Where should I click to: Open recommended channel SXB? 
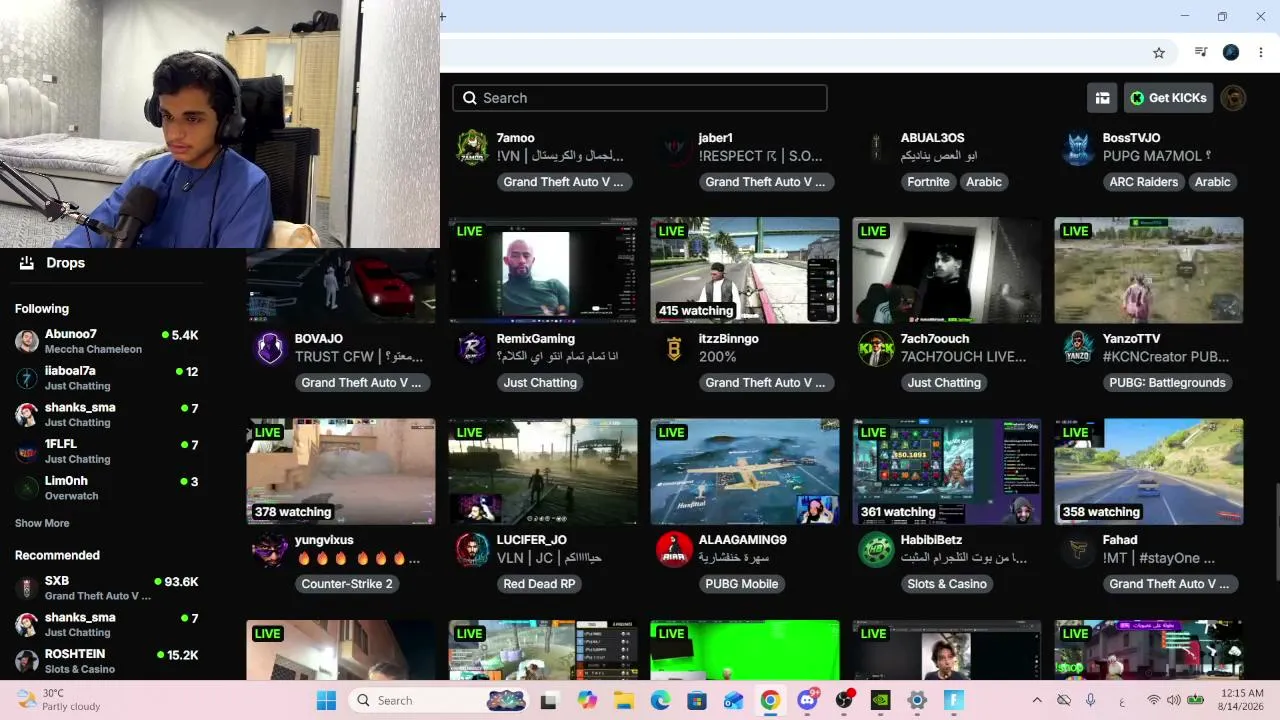108,588
